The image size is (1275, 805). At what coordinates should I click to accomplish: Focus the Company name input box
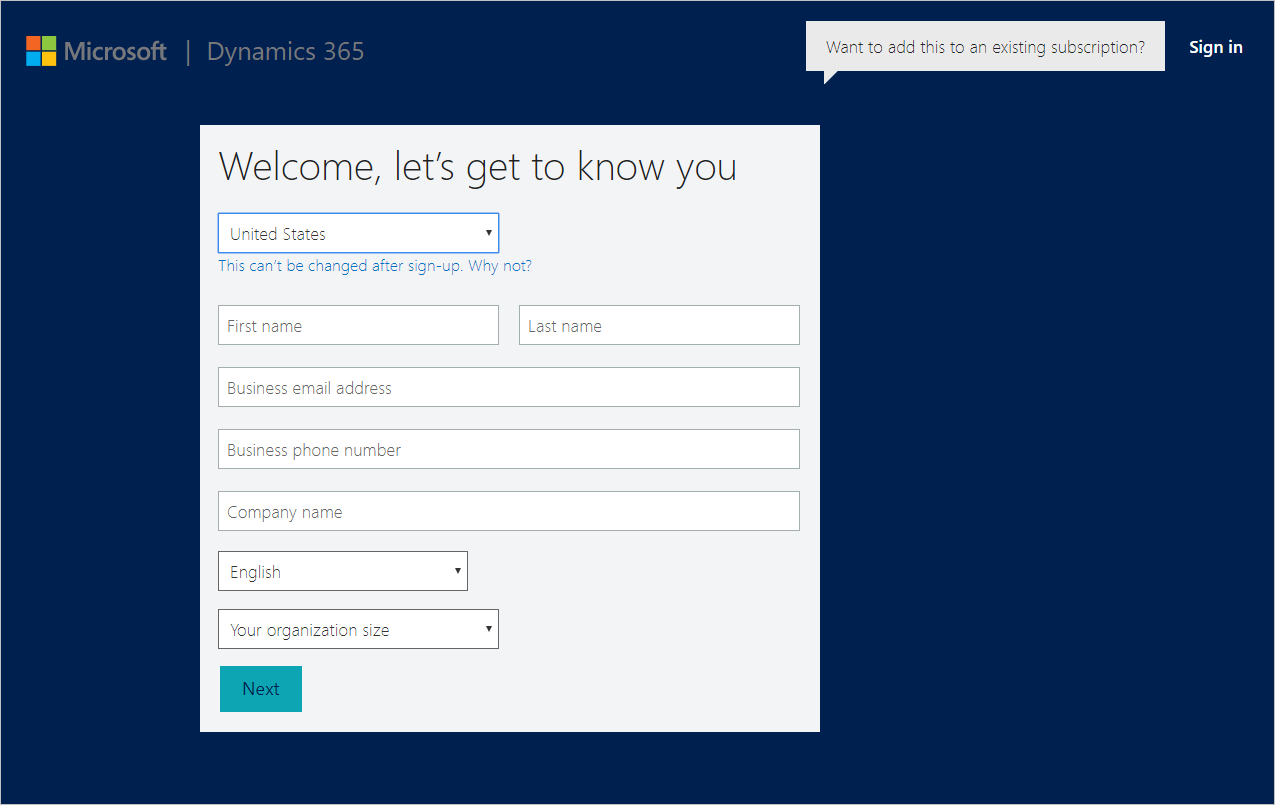point(508,510)
